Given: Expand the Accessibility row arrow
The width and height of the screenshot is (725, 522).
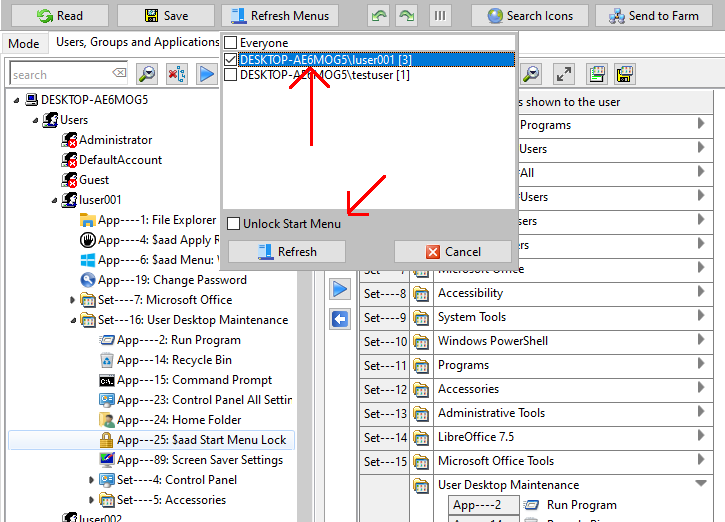Looking at the screenshot, I should tap(701, 293).
